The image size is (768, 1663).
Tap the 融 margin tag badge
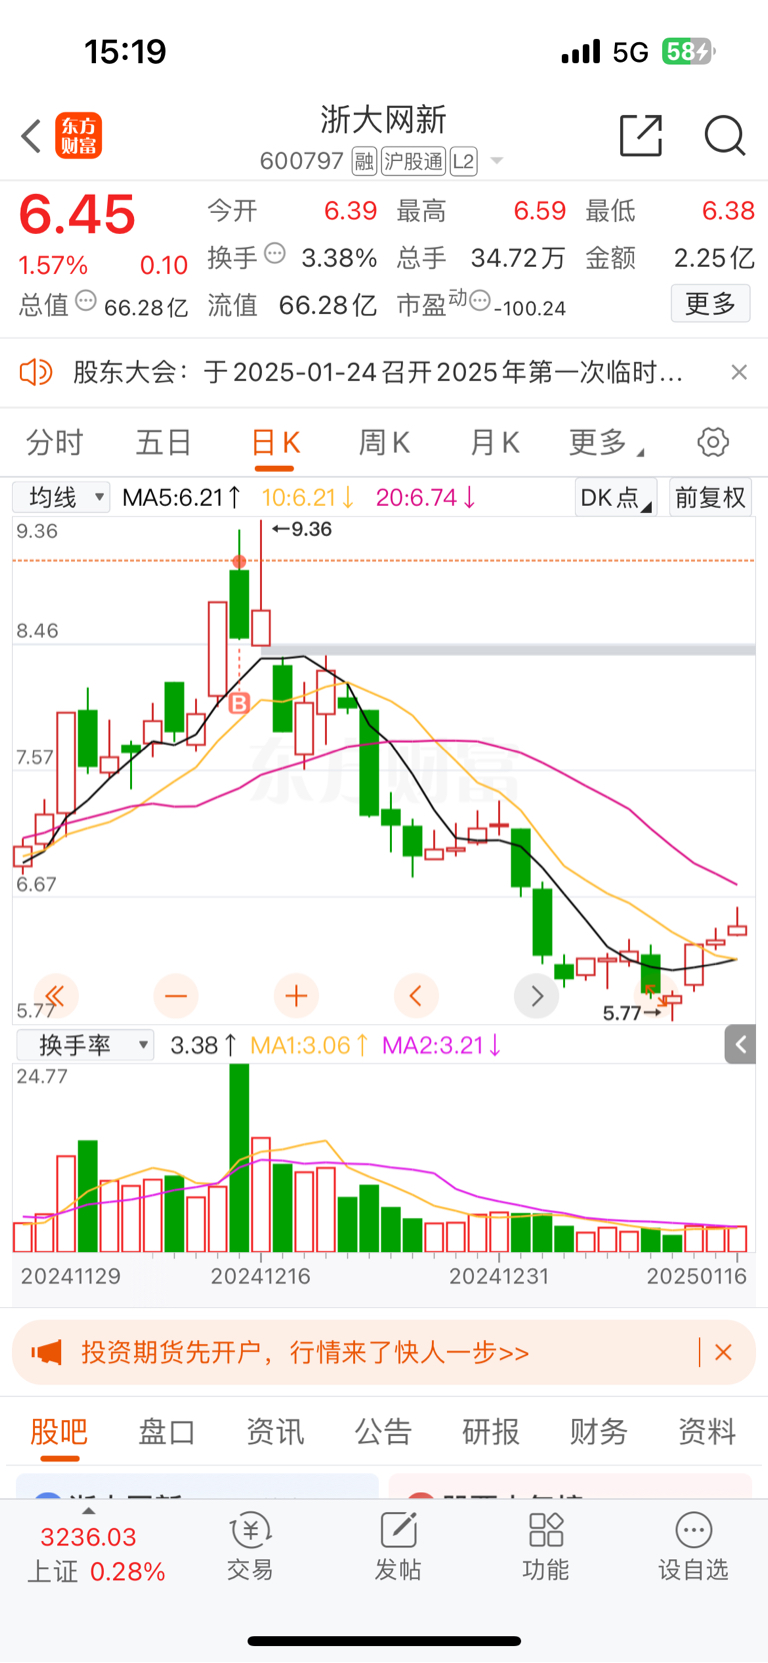364,161
